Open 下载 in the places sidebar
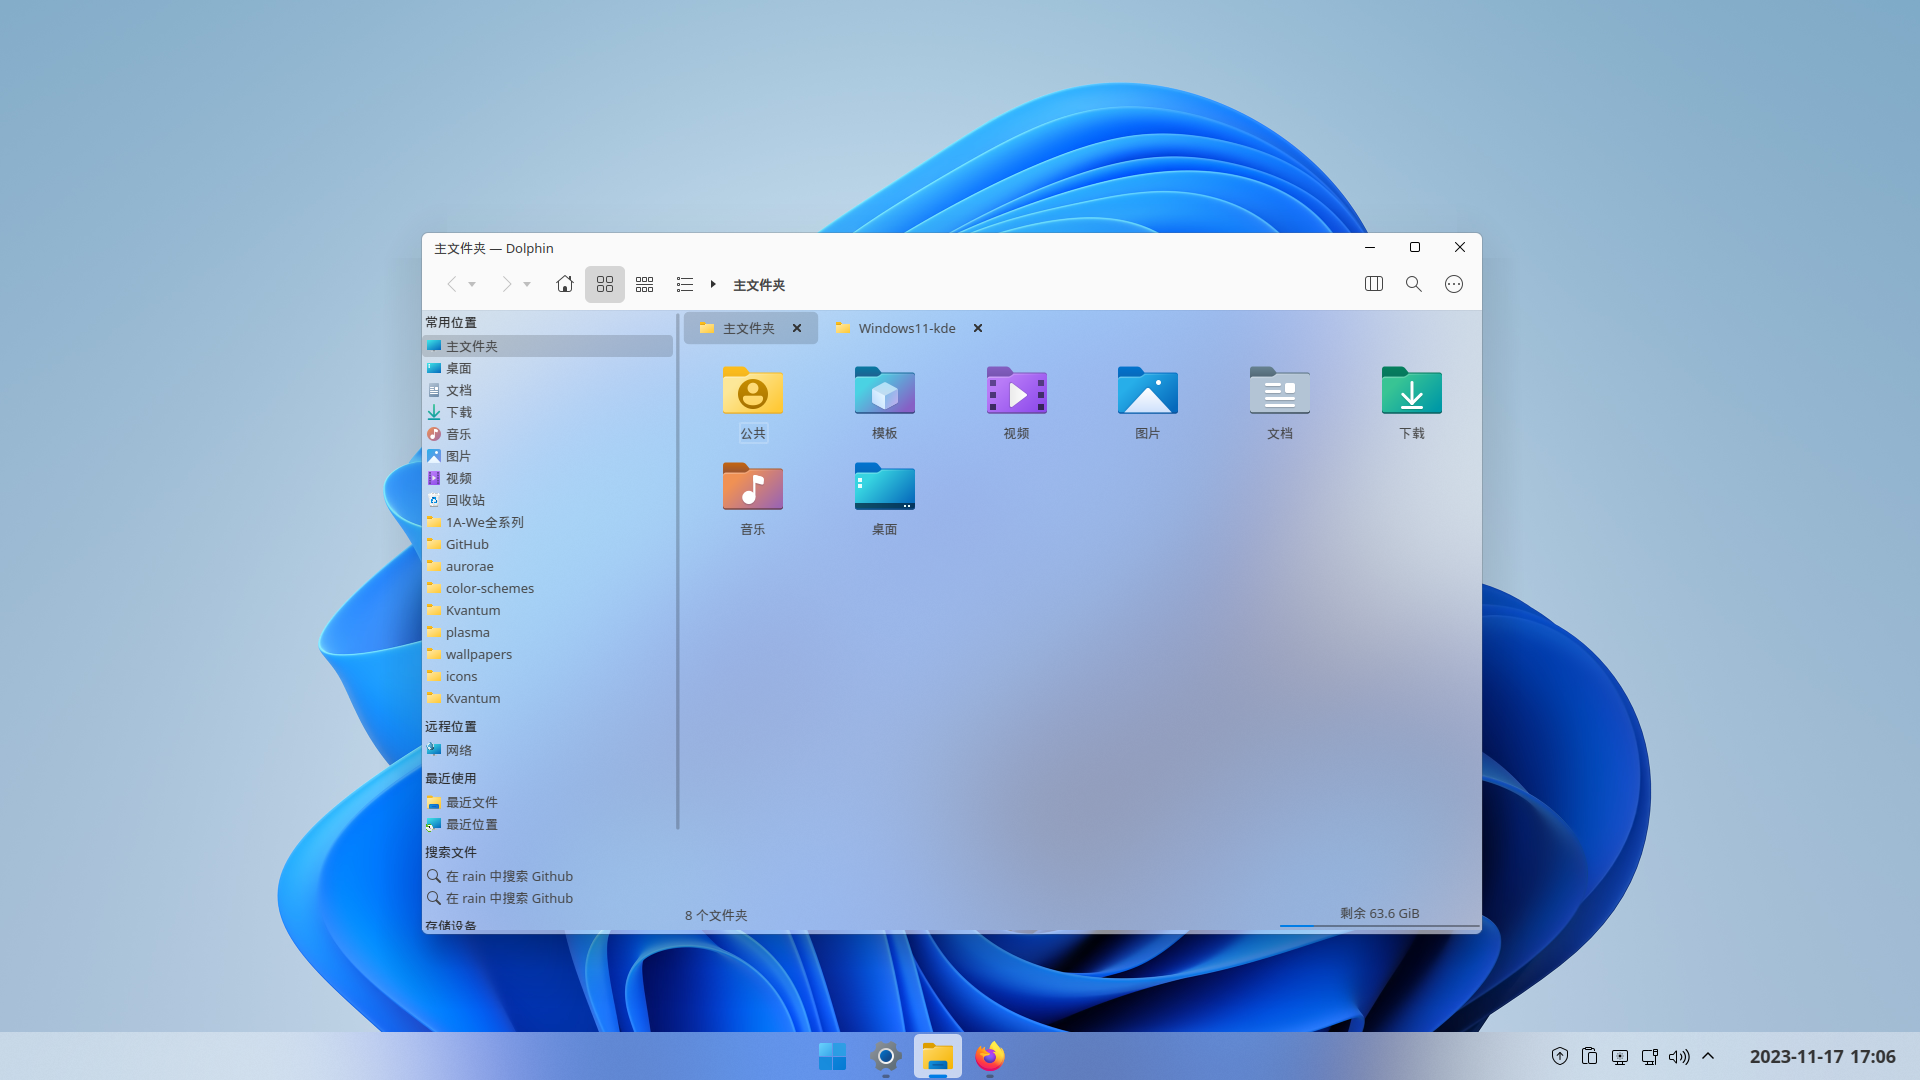 (x=548, y=412)
